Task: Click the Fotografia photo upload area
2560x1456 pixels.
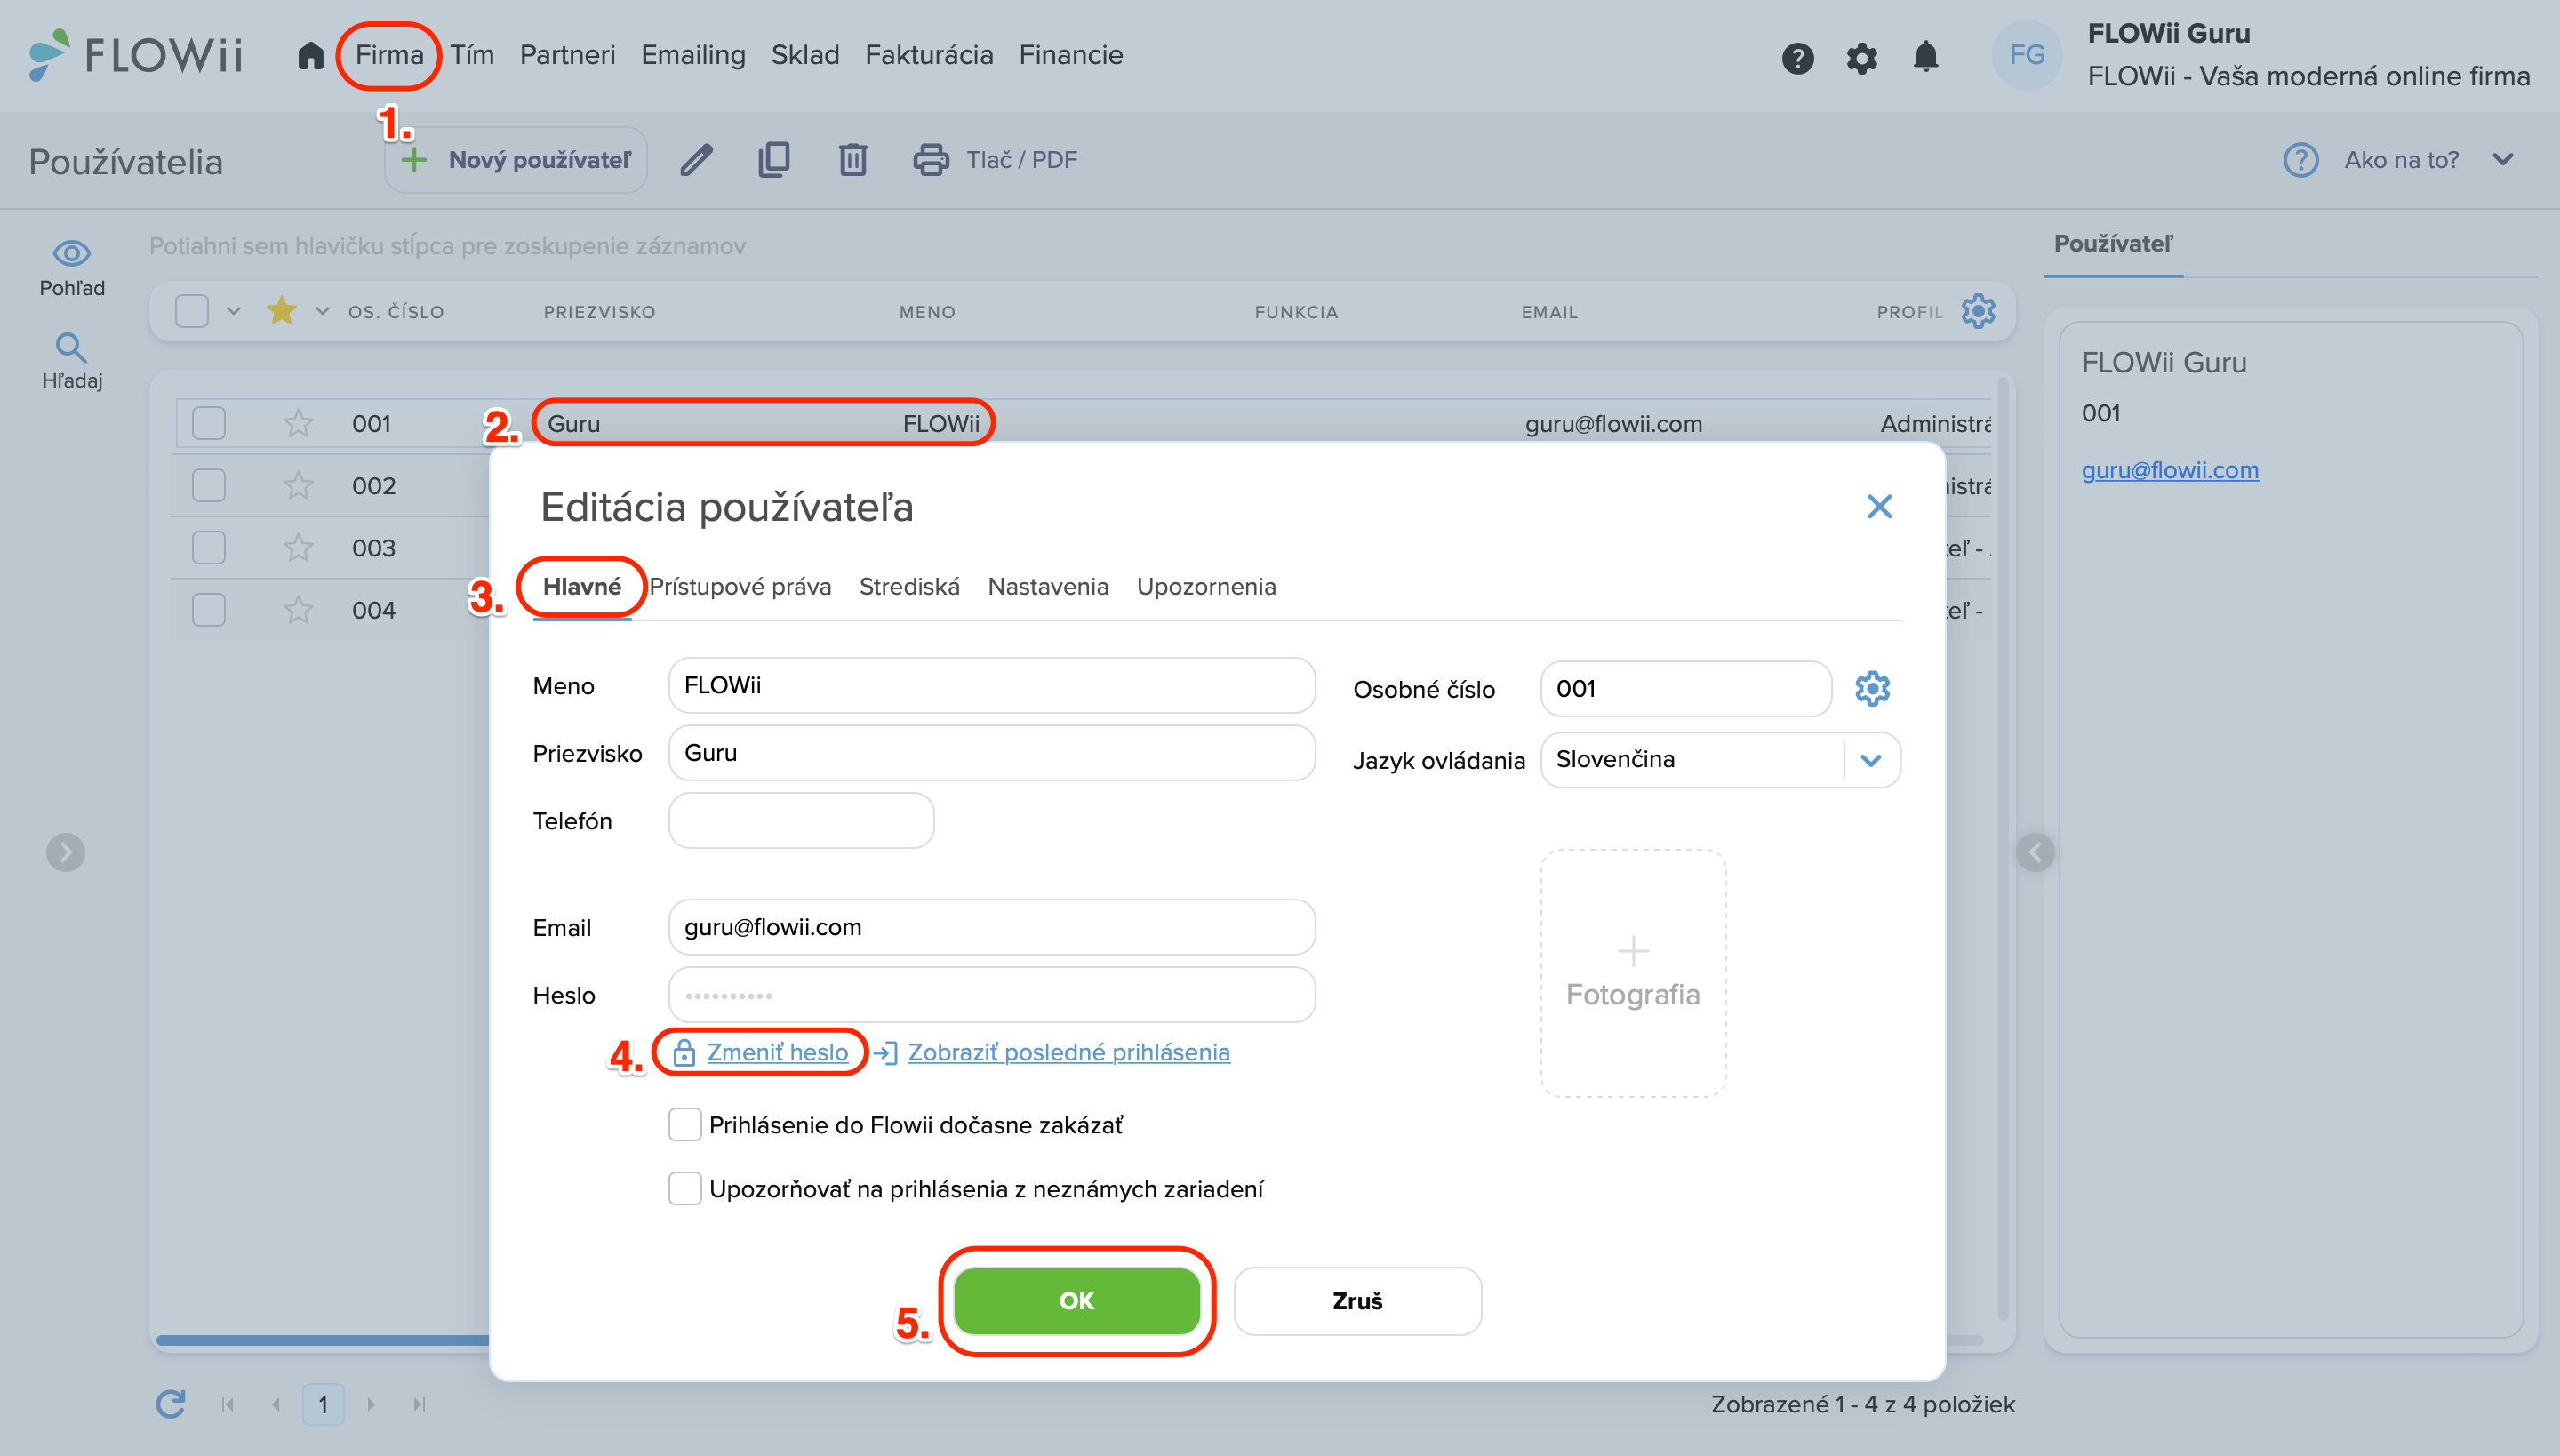Action: tap(1633, 972)
